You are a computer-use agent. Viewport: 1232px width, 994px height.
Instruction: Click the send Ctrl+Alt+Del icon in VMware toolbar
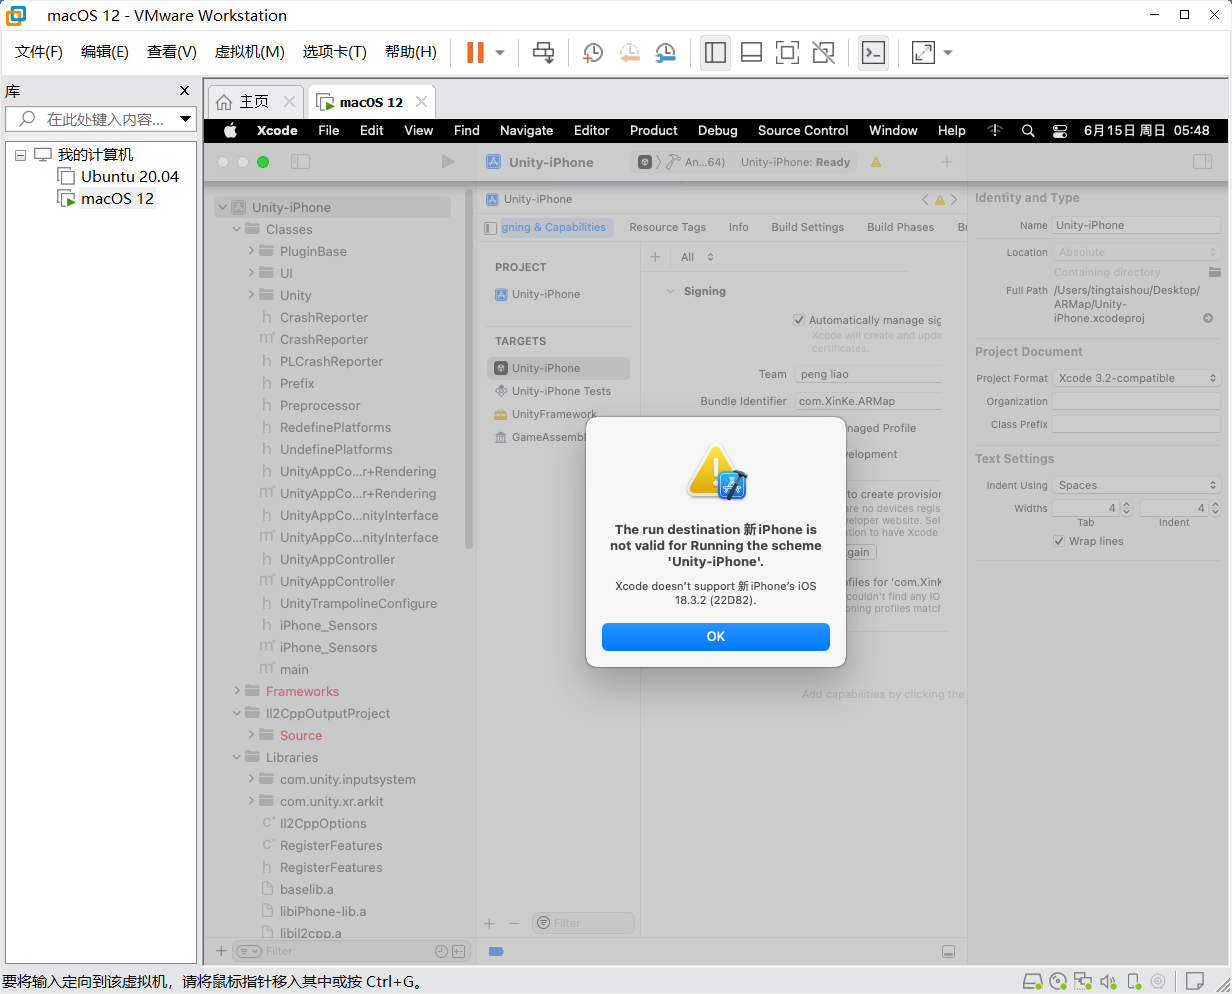pyautogui.click(x=544, y=52)
